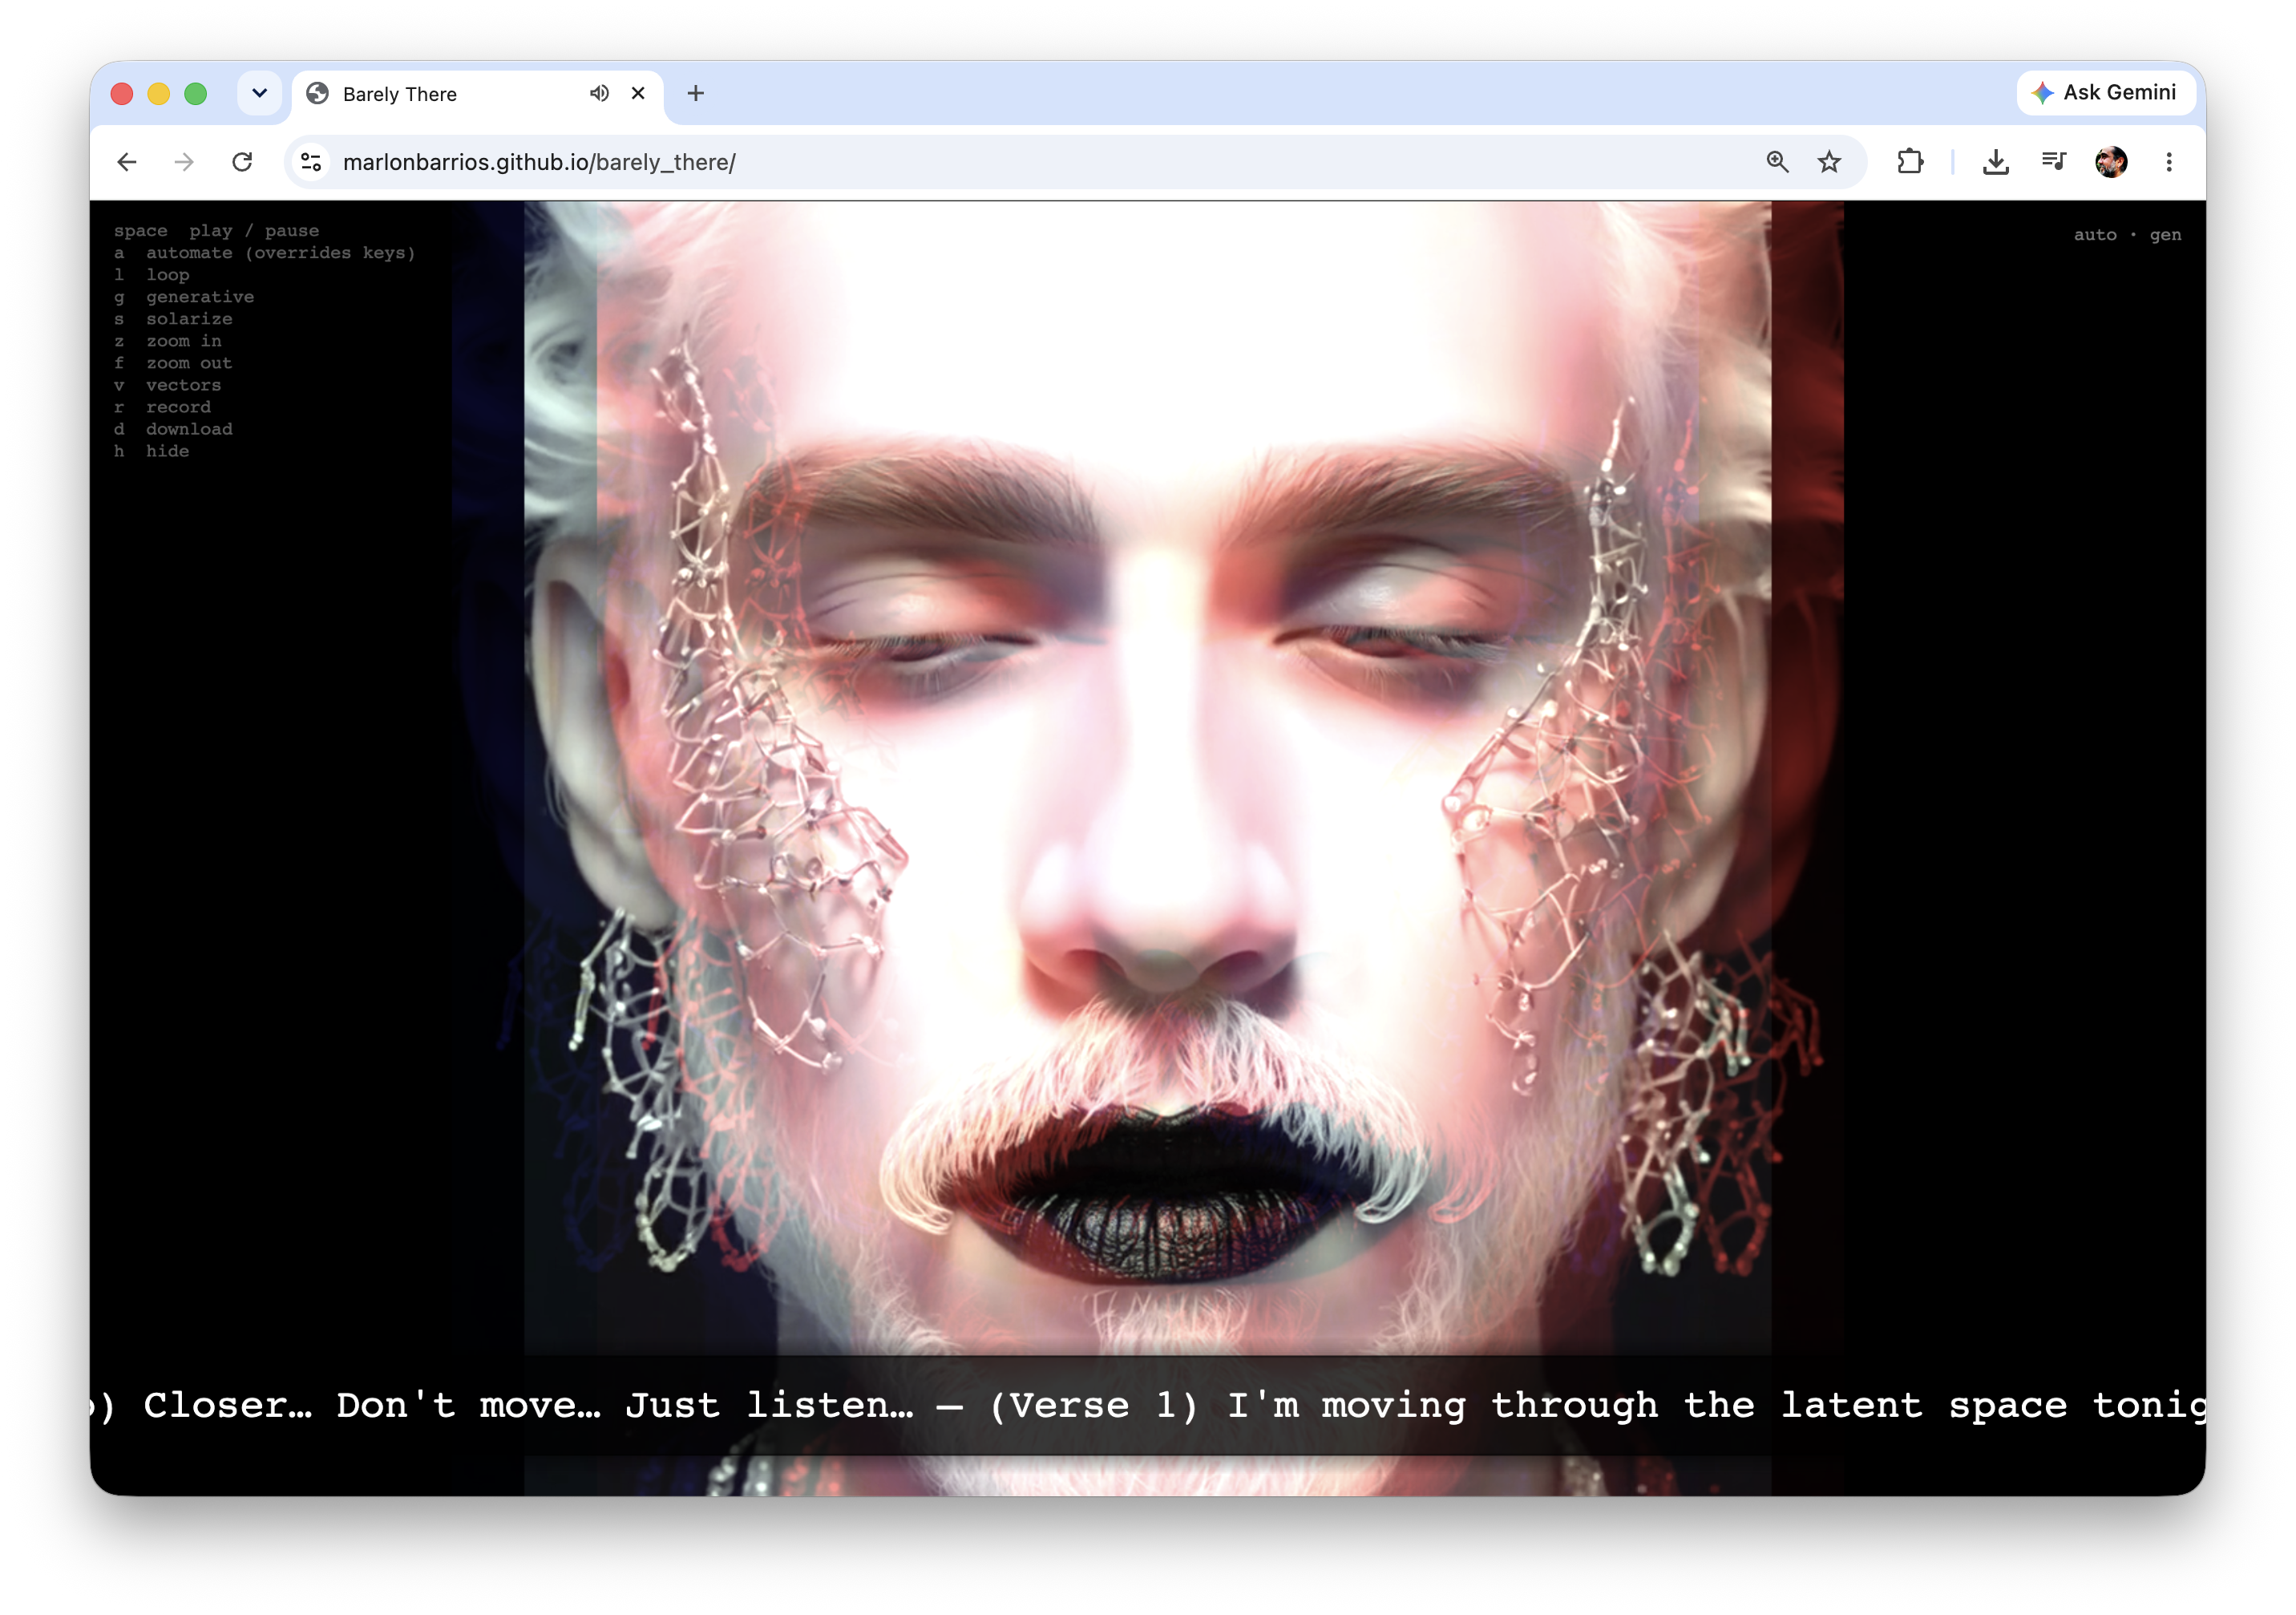Open the Extensions puzzle icon
Image resolution: width=2296 pixels, height=1615 pixels.
(x=1910, y=162)
